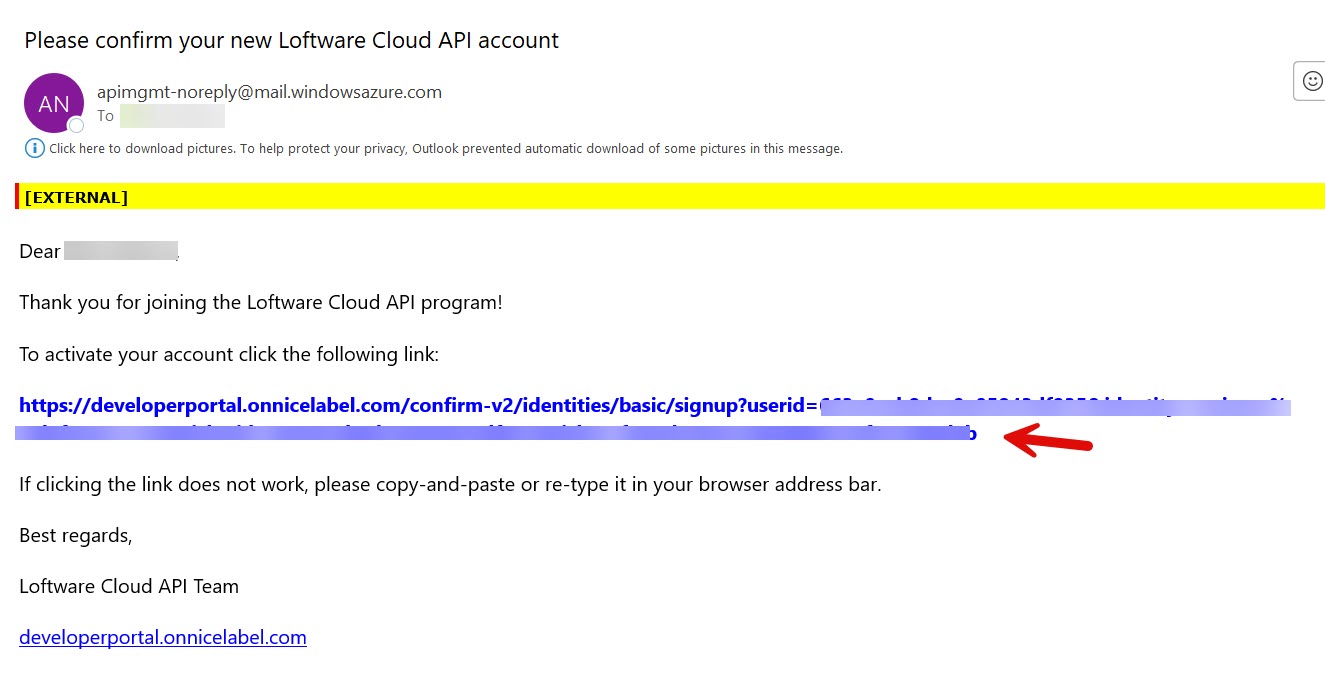Click the blue info icon in privacy notice
This screenshot has height=685, width=1325.
point(34,149)
